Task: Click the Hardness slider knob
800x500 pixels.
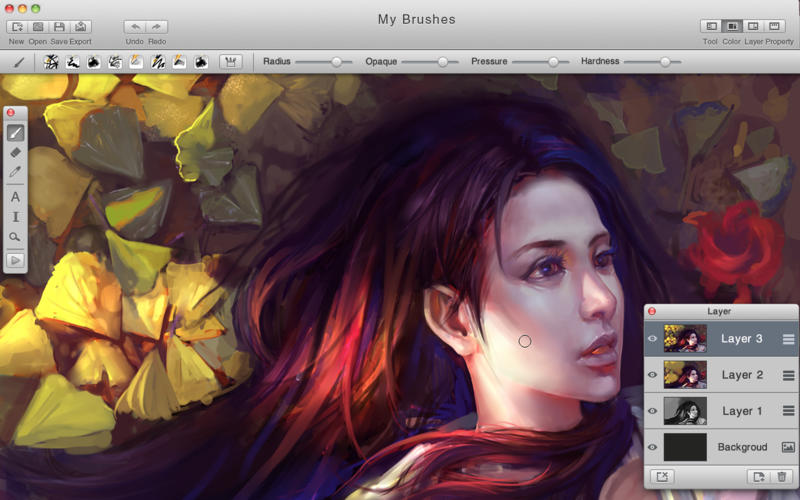Action: click(665, 62)
